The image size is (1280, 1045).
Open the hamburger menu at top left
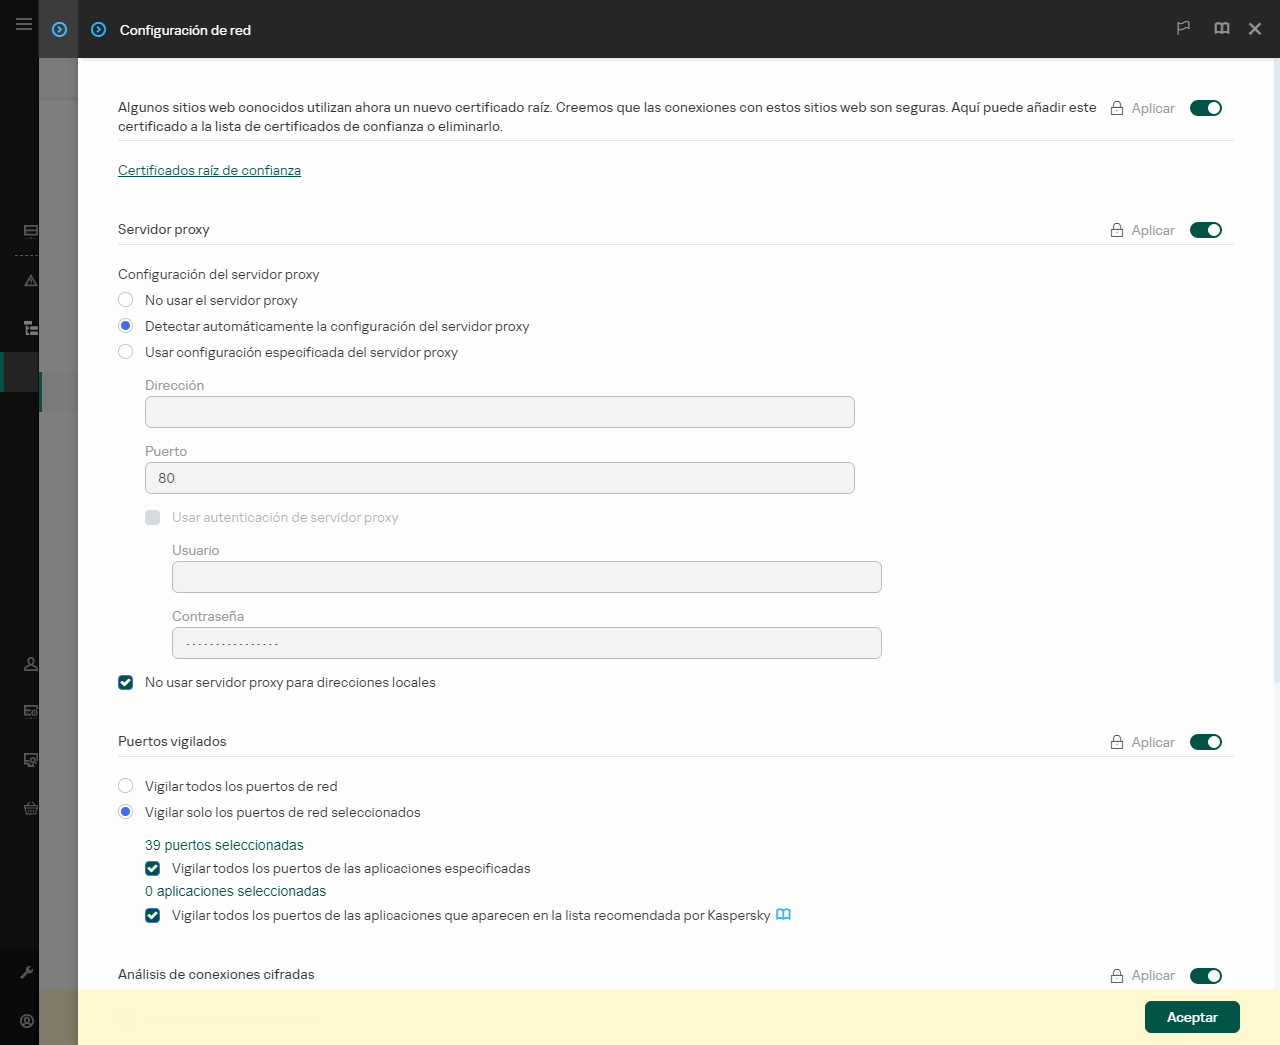(23, 23)
